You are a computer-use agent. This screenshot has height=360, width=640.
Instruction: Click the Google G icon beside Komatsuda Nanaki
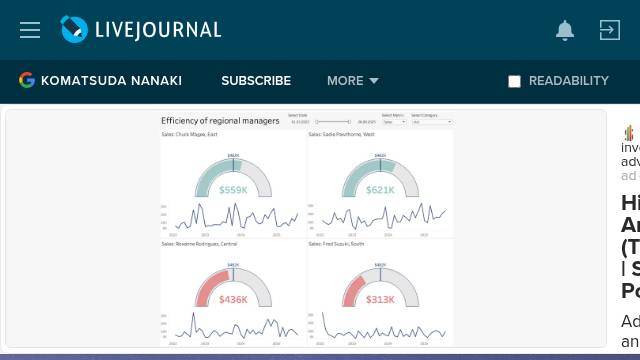27,80
